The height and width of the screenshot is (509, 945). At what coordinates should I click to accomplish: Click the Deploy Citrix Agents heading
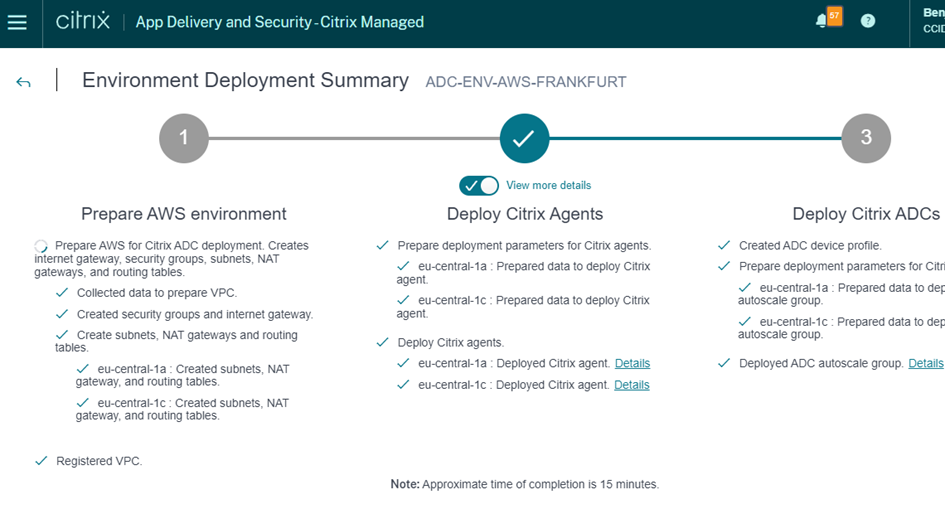tap(525, 214)
